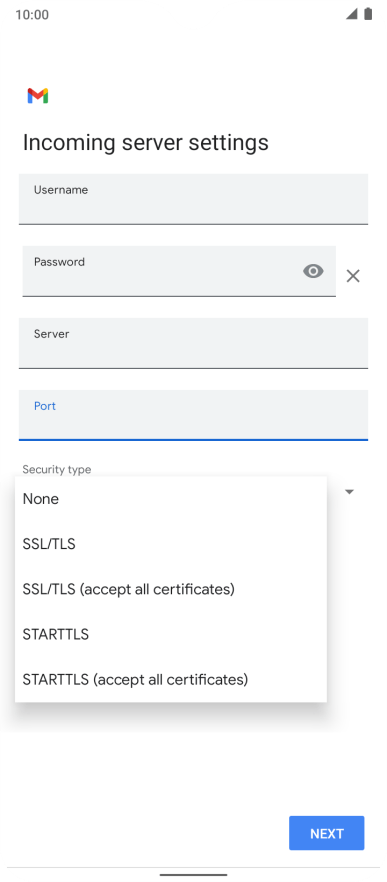The height and width of the screenshot is (882, 387).
Task: Tap the cellular signal status icon
Action: 352,14
